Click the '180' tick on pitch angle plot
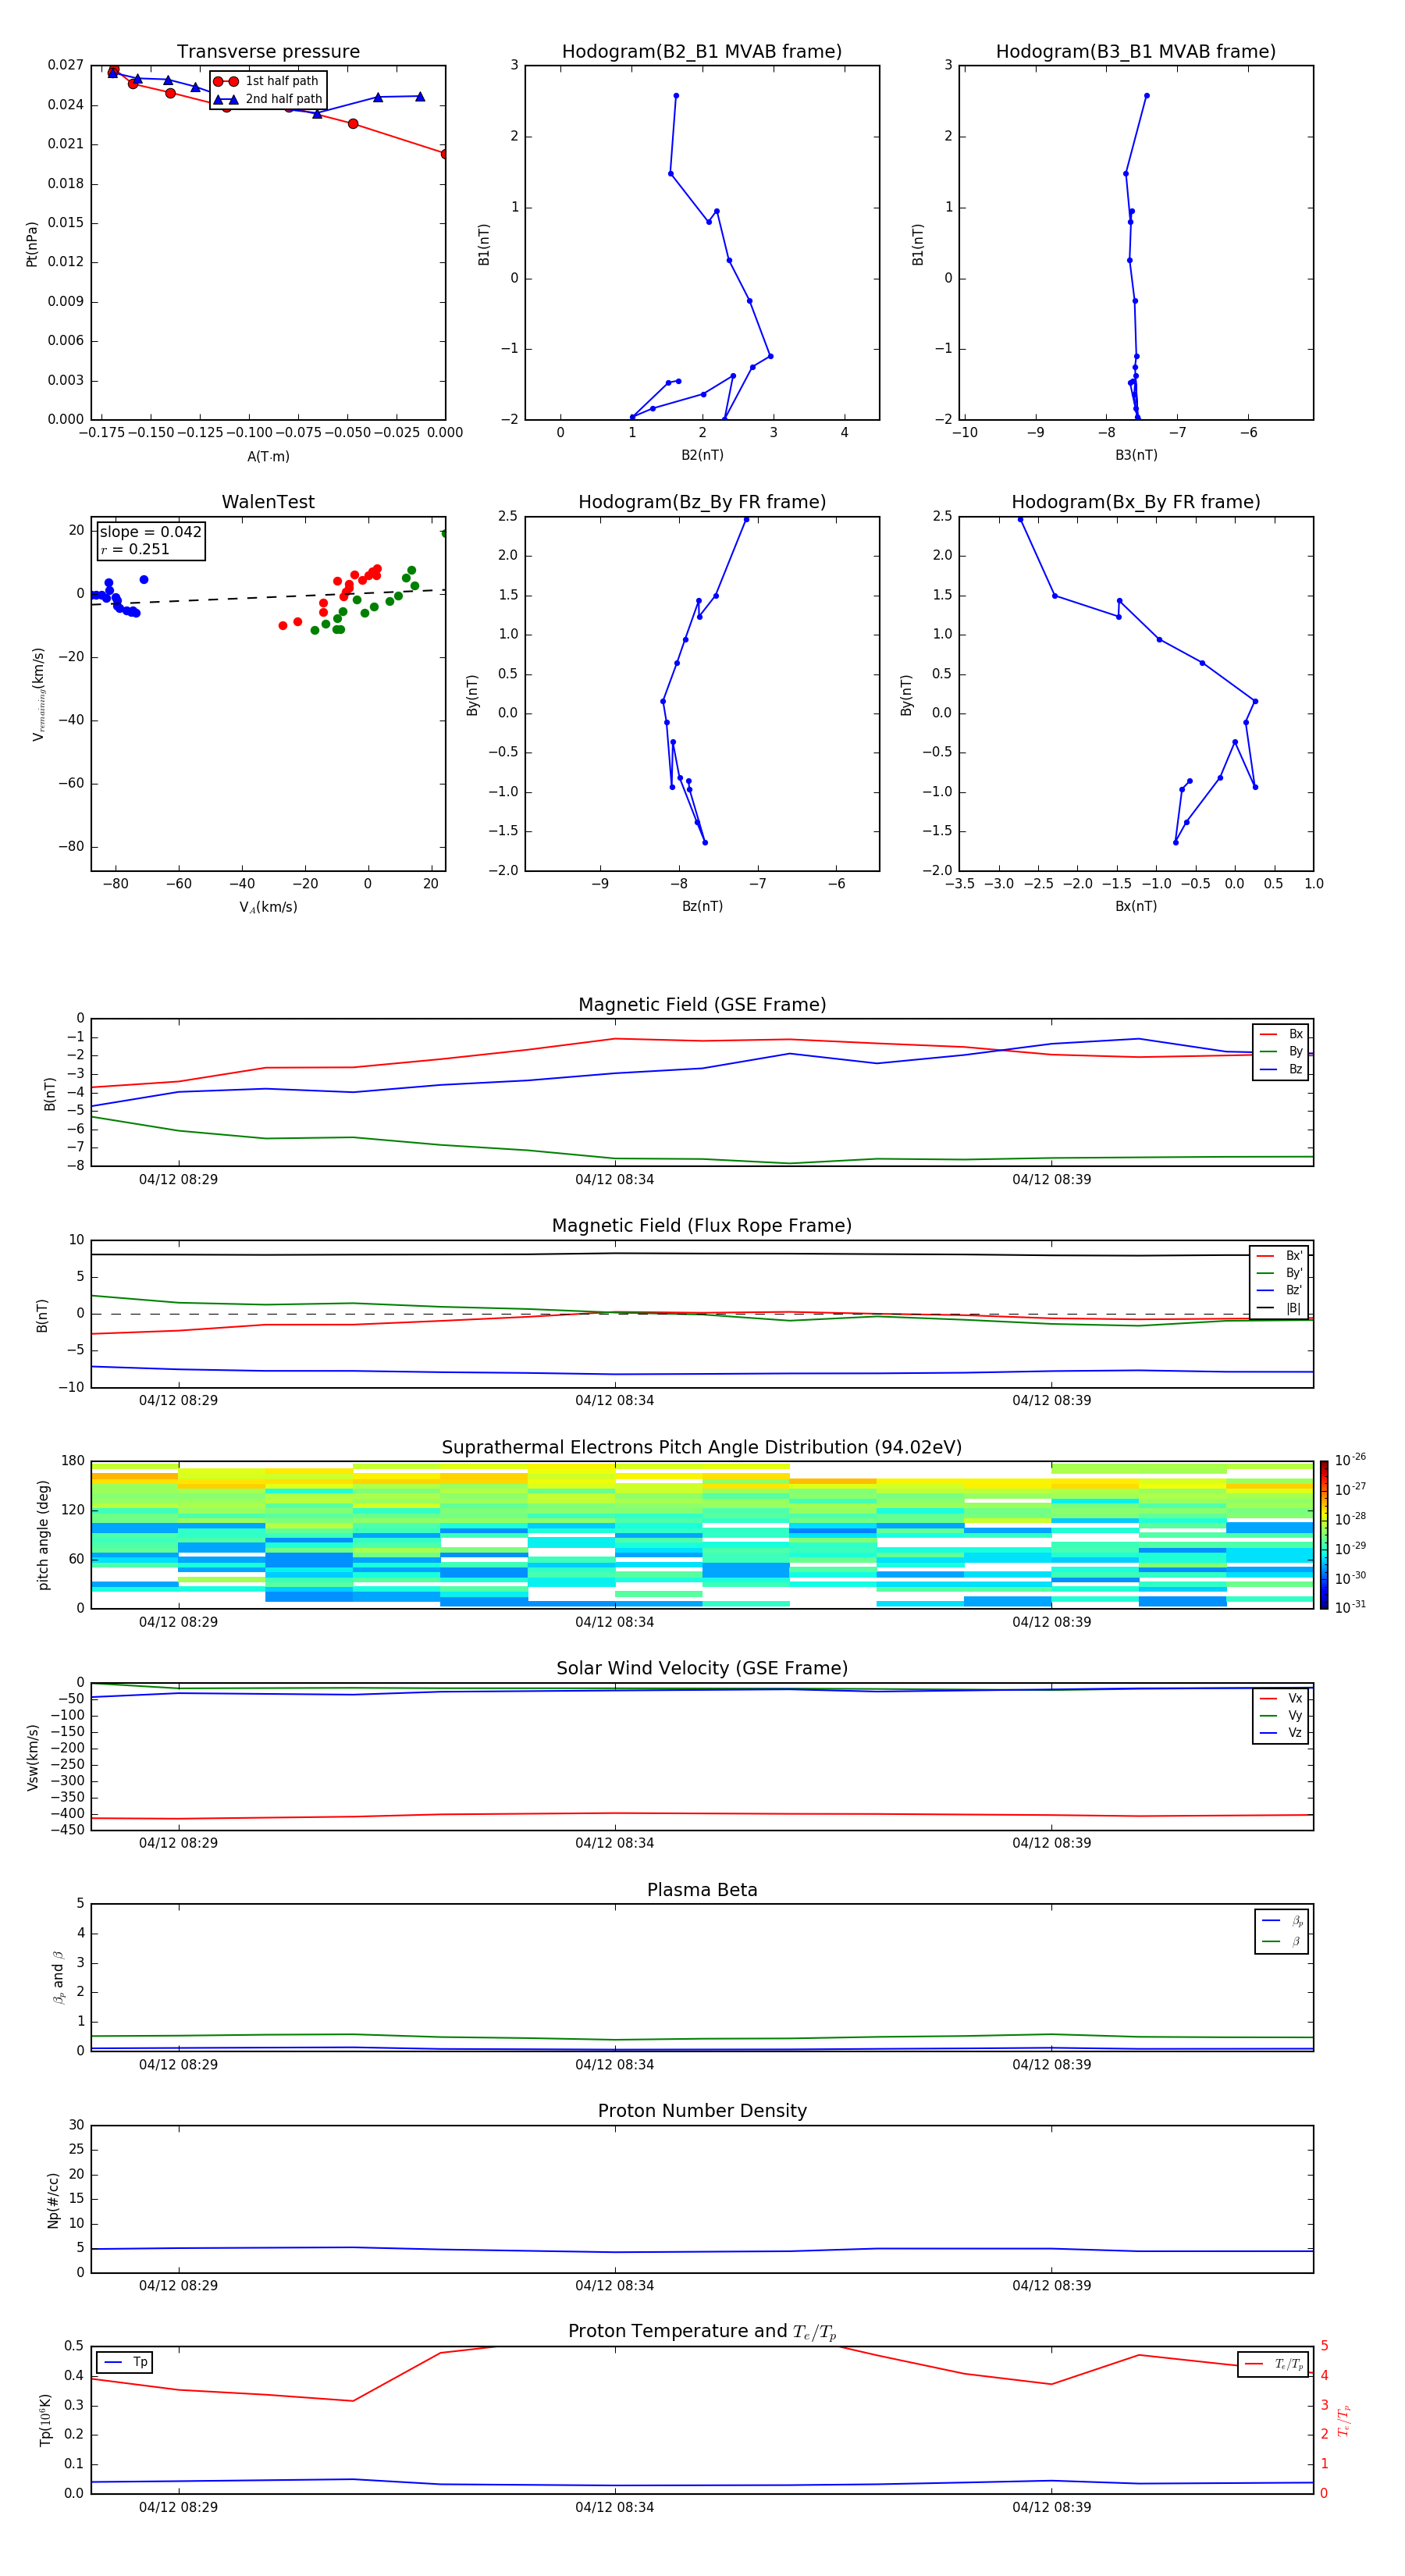 tap(73, 1461)
